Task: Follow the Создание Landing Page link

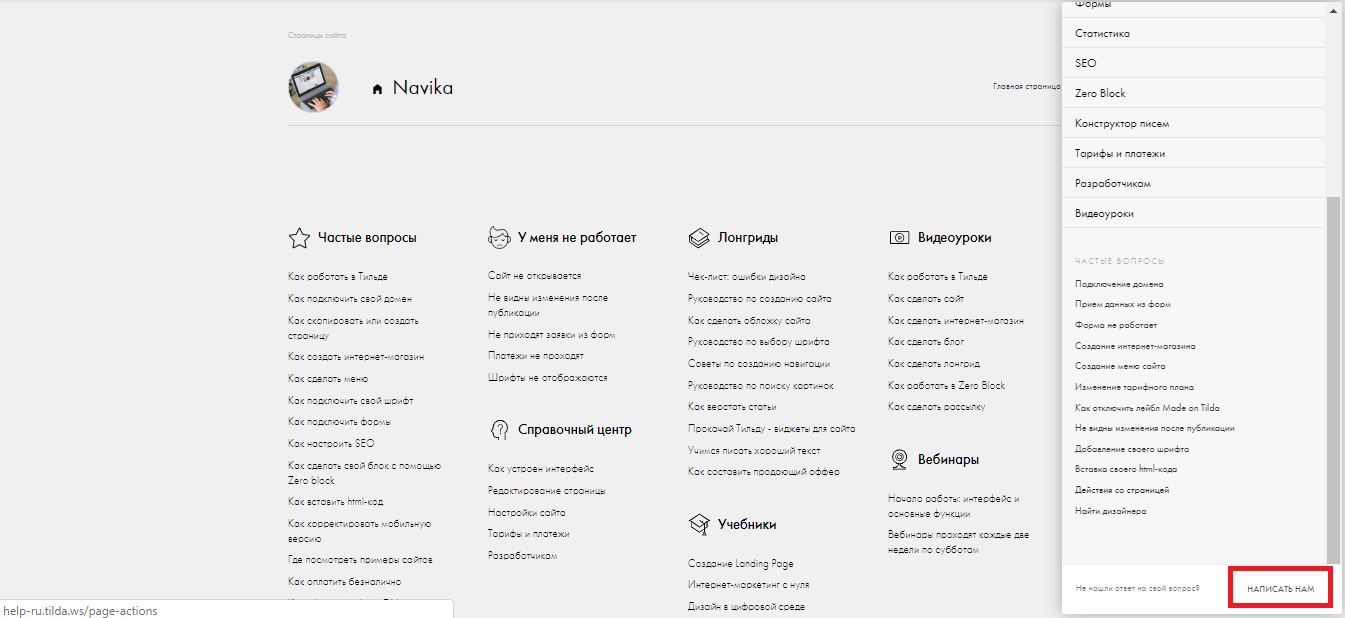Action: (x=740, y=564)
